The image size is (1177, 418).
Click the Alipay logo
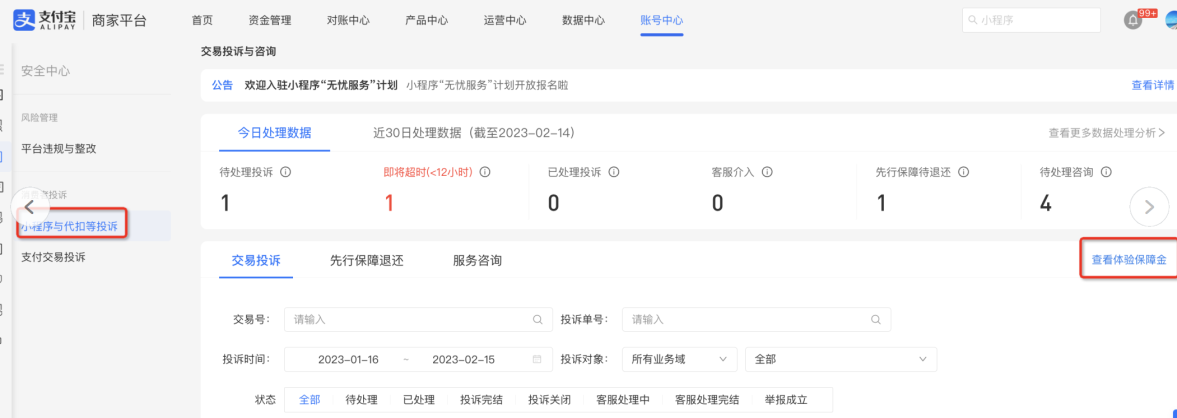pyautogui.click(x=44, y=20)
